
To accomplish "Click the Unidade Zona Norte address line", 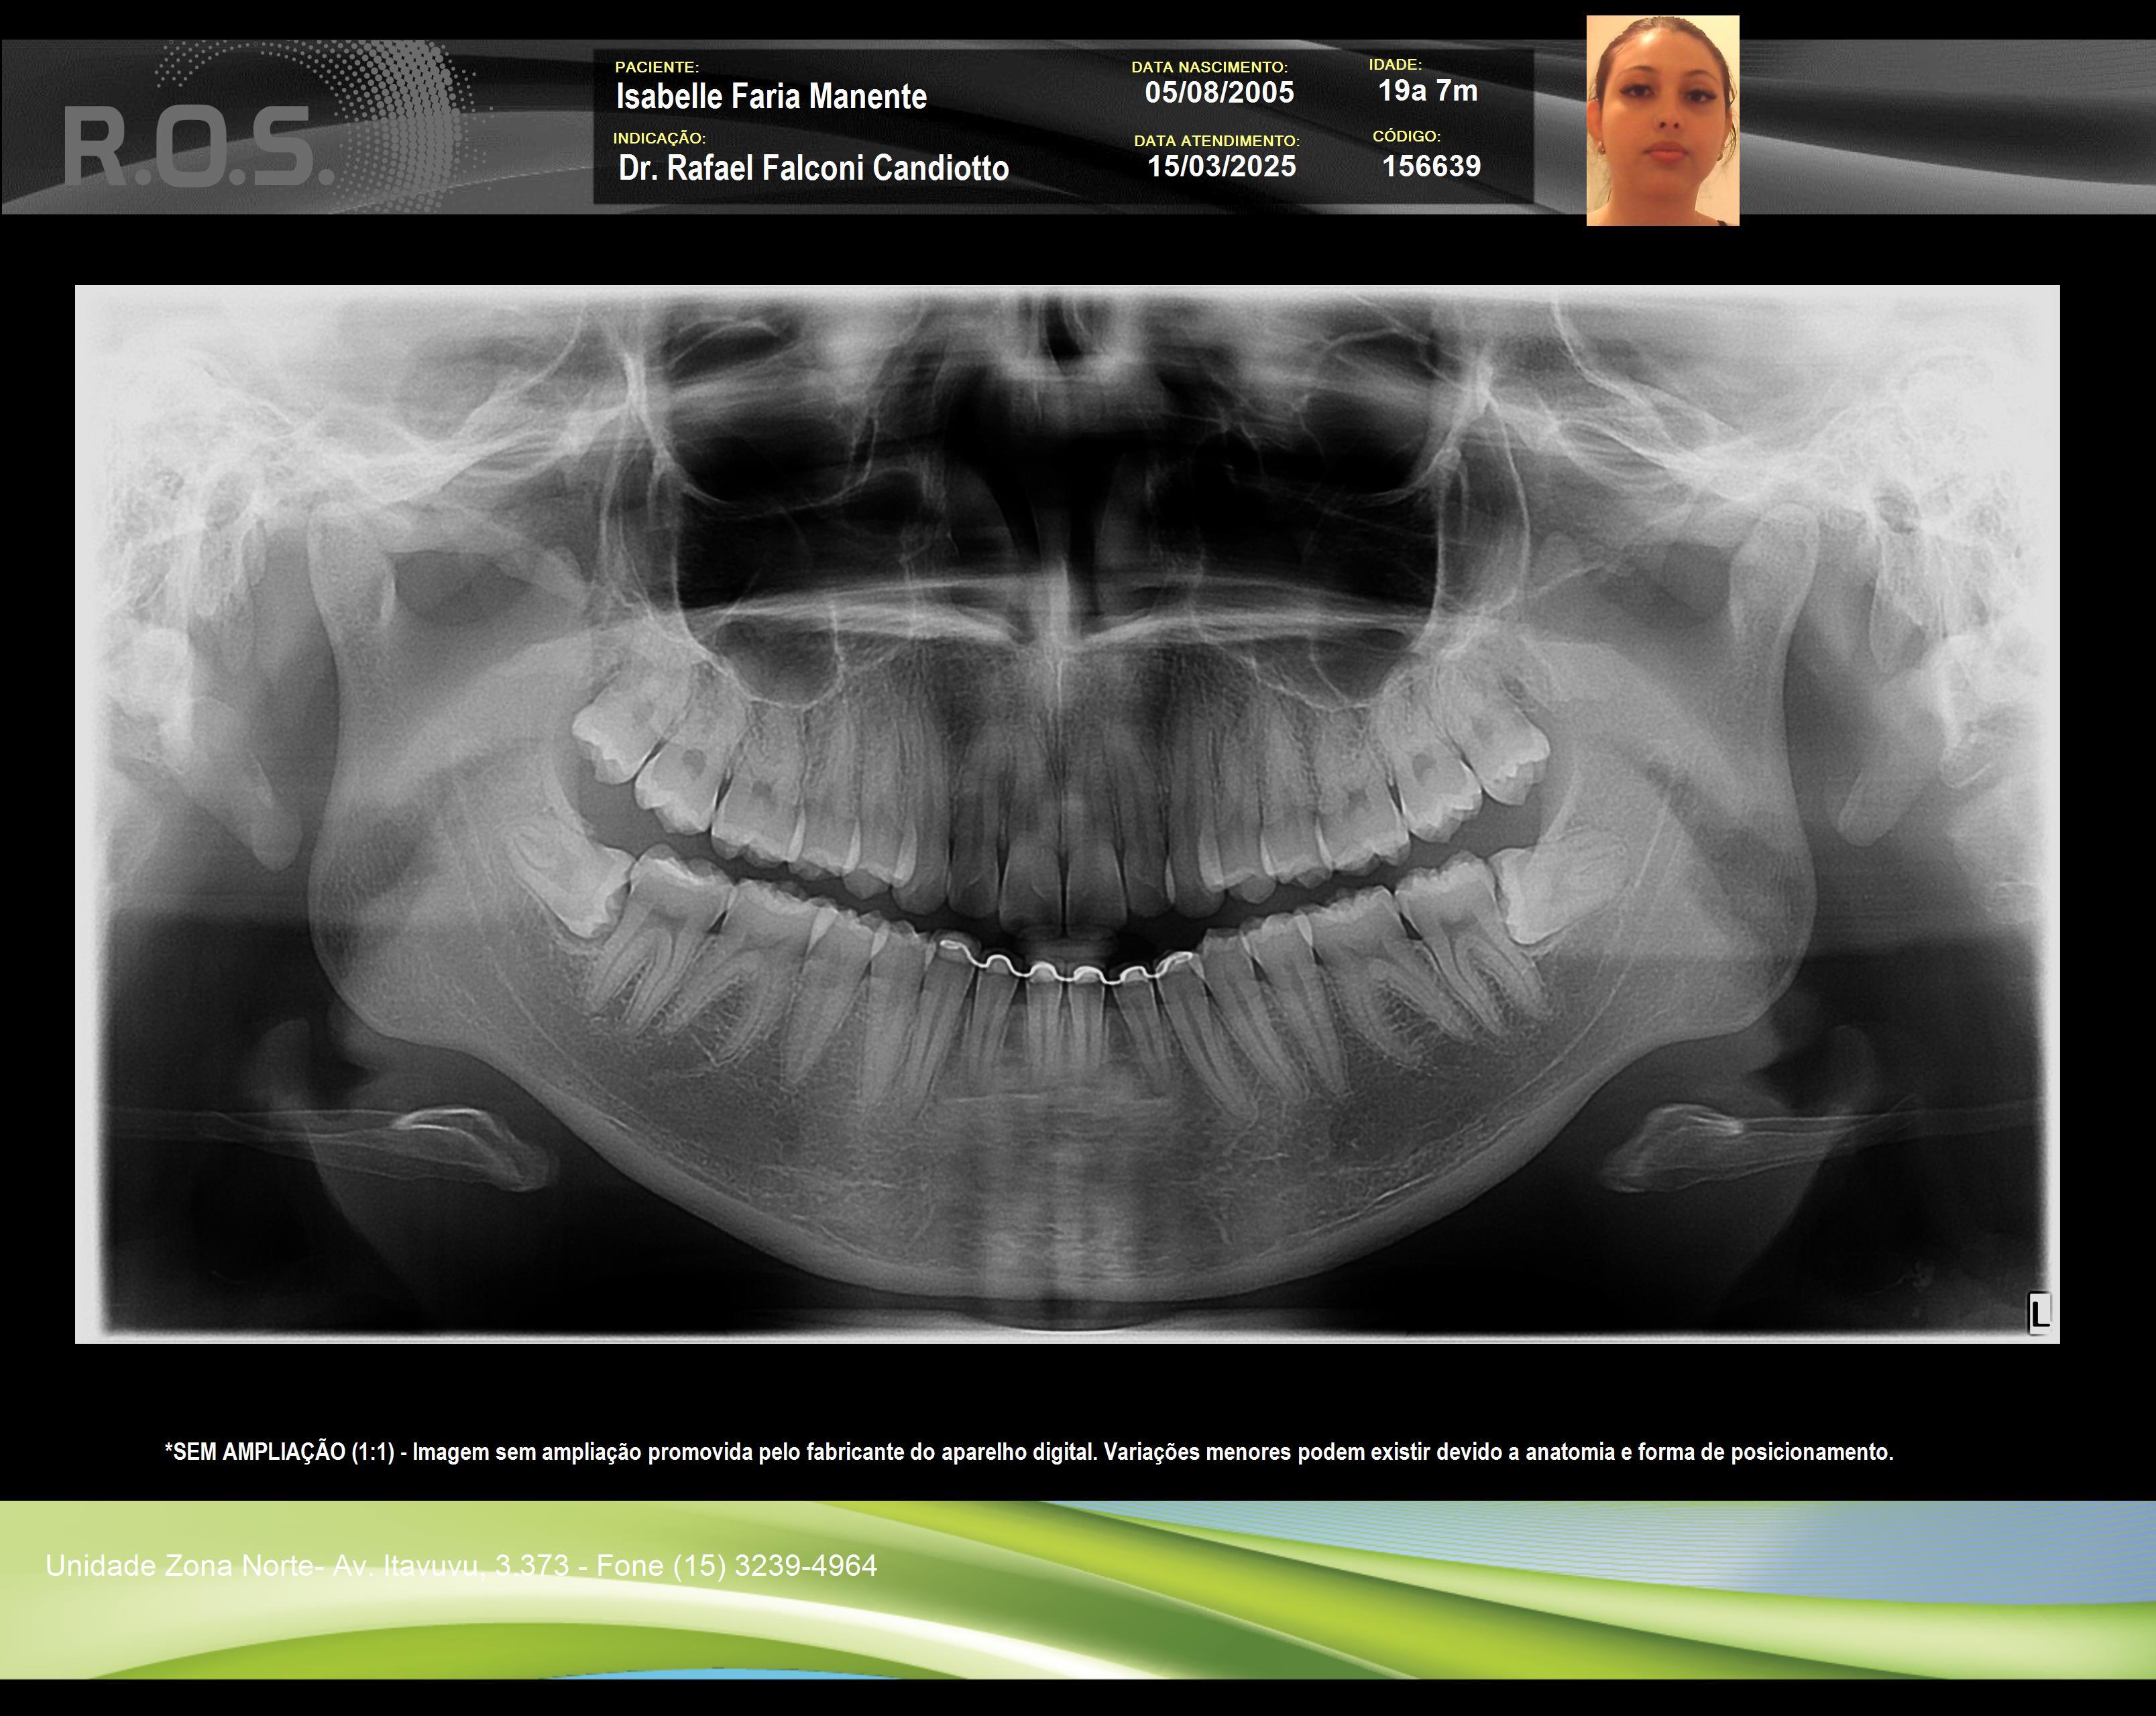I will tap(460, 1566).
